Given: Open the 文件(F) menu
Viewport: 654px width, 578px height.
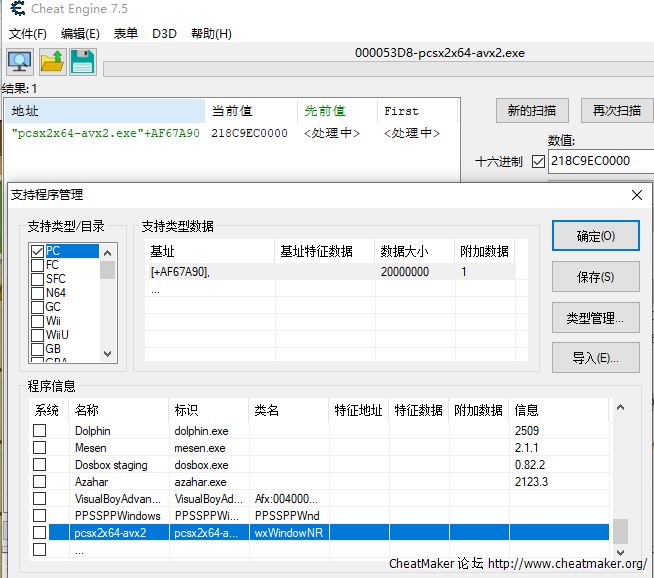Looking at the screenshot, I should (x=28, y=33).
